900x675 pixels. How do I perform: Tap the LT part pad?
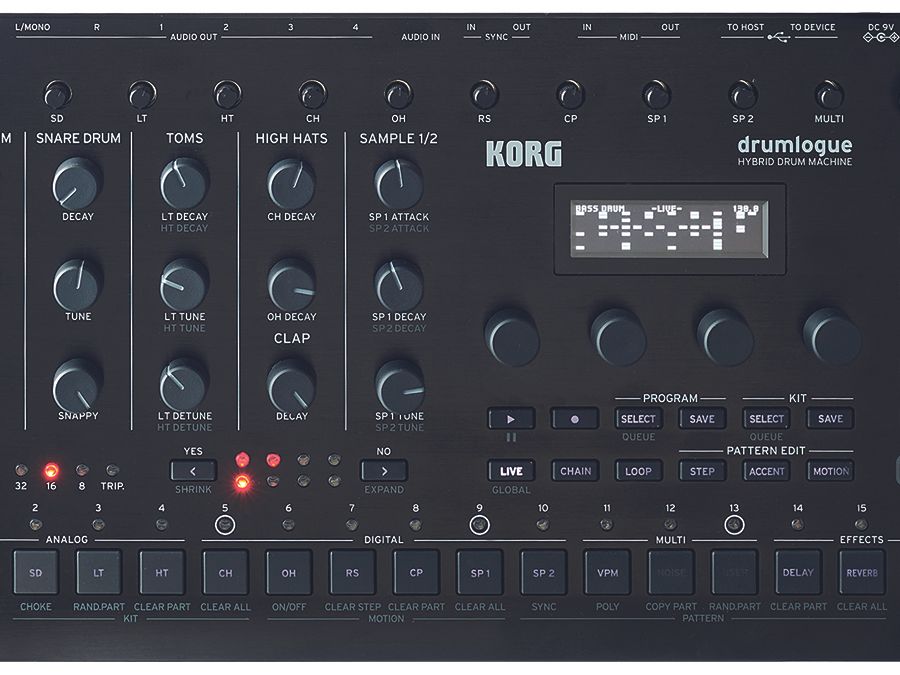coord(99,572)
